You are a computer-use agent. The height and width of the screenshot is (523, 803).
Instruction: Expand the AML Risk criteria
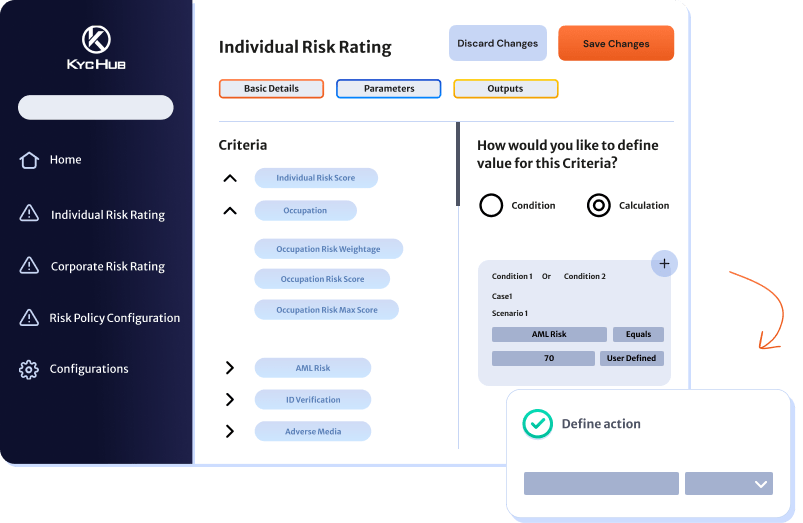230,368
